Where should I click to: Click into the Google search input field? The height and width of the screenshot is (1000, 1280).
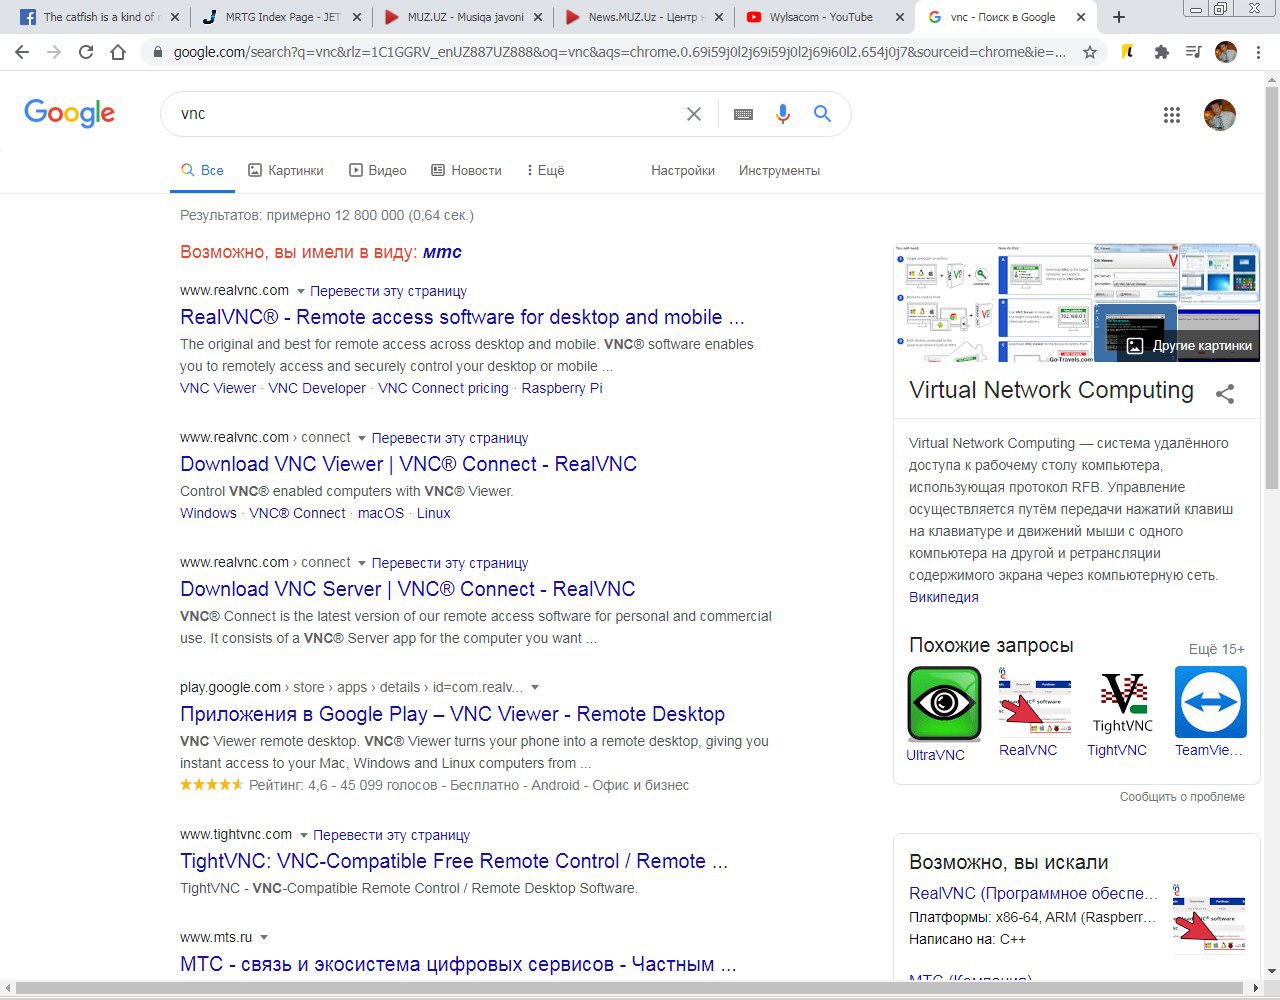(x=430, y=114)
